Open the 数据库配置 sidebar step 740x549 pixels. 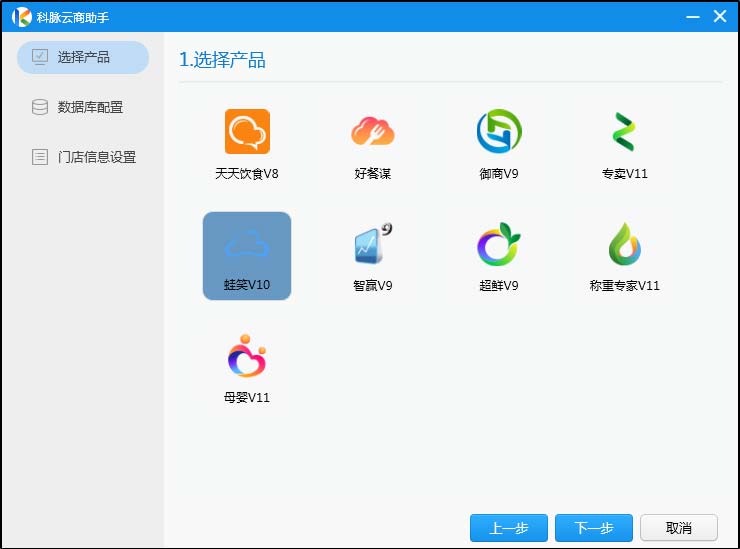[x=83, y=107]
